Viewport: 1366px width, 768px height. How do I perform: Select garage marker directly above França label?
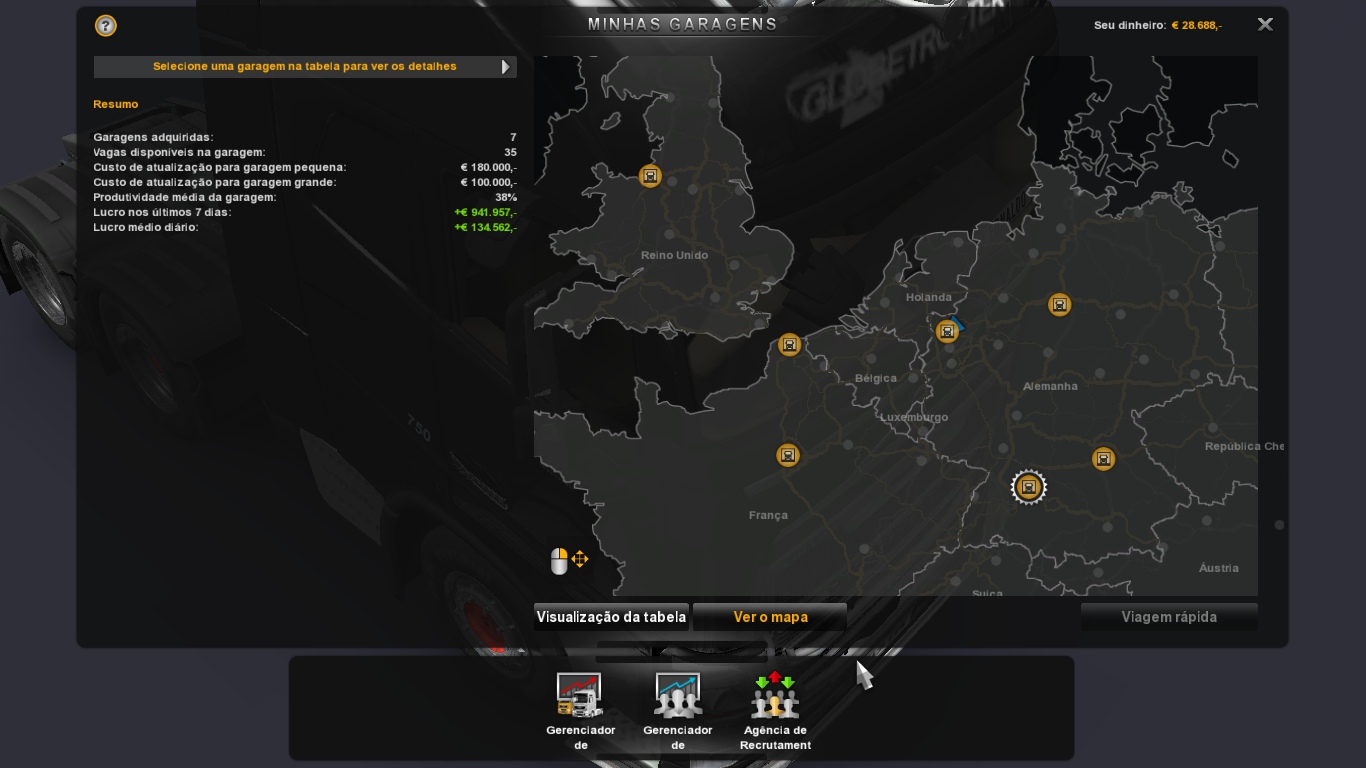[x=788, y=456]
